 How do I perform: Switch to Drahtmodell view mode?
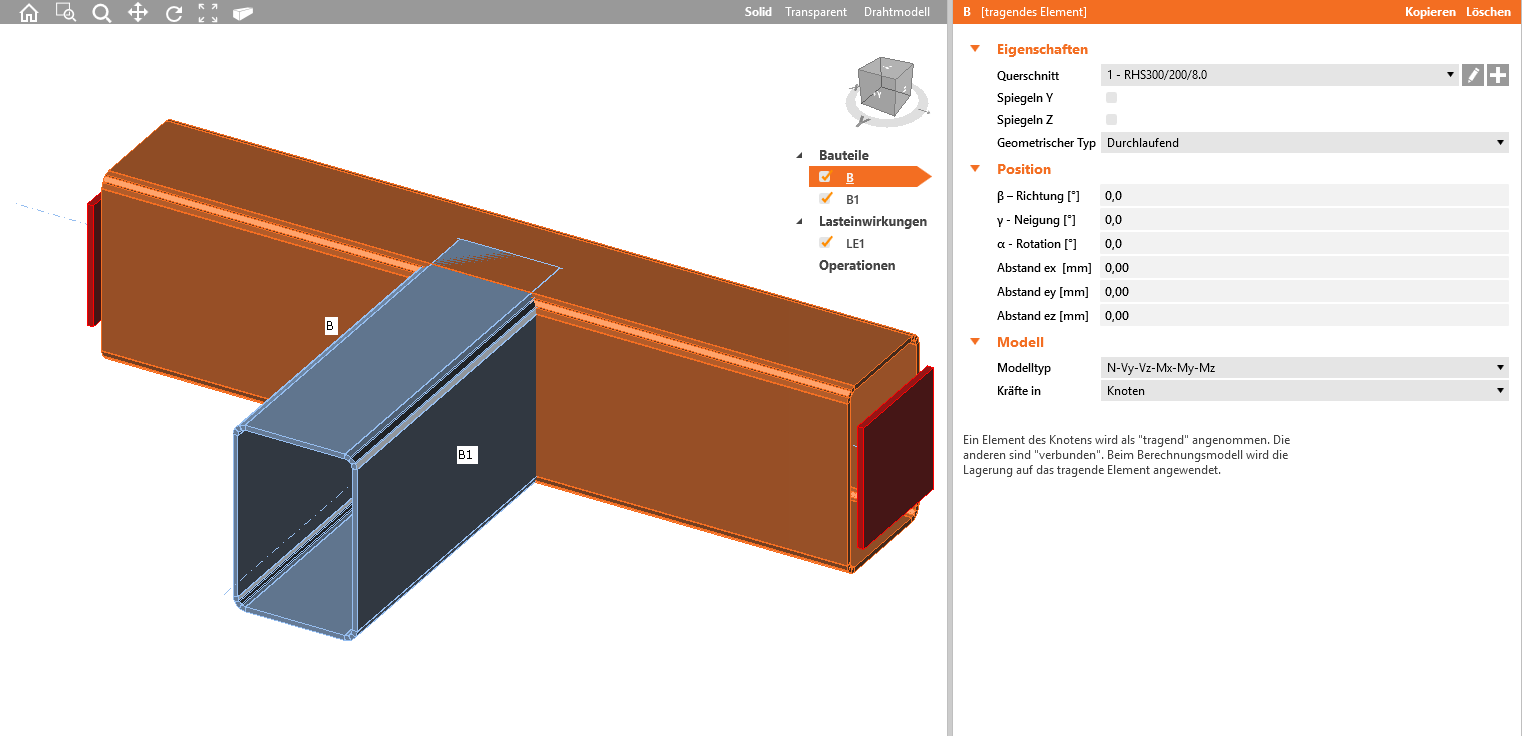[897, 12]
